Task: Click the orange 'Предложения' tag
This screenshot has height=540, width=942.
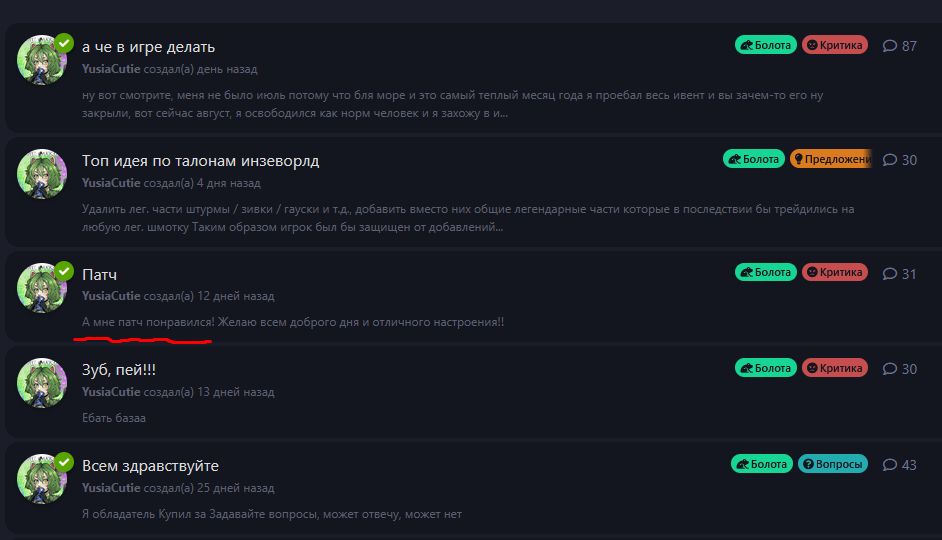Action: [x=831, y=159]
